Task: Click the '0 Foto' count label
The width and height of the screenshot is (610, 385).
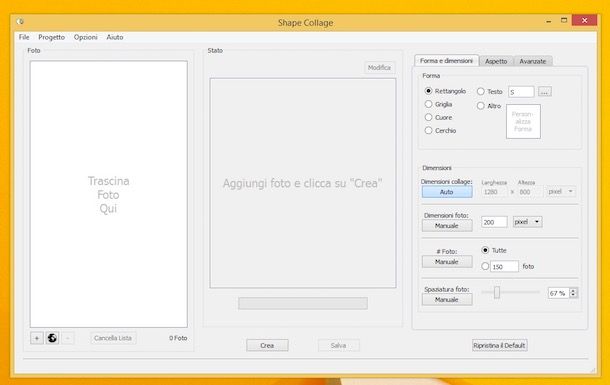Action: click(178, 338)
